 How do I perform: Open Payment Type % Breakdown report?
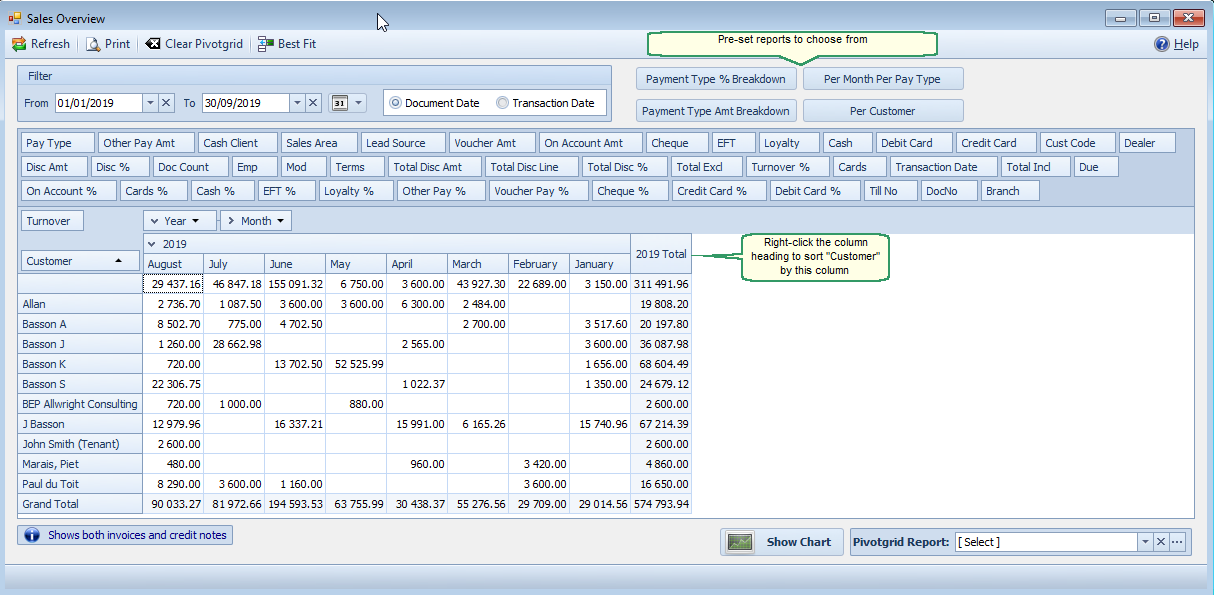(716, 79)
